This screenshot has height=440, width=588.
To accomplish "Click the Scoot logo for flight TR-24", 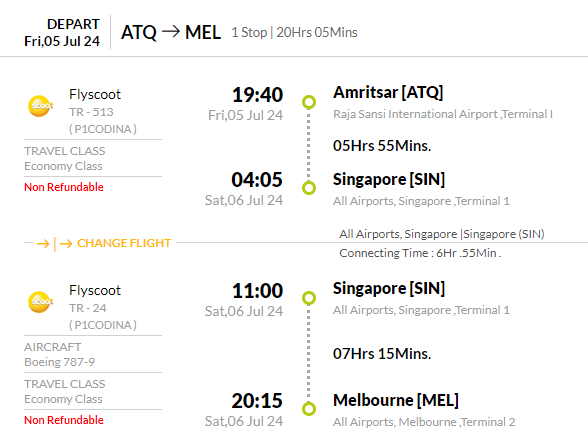I will tap(40, 302).
